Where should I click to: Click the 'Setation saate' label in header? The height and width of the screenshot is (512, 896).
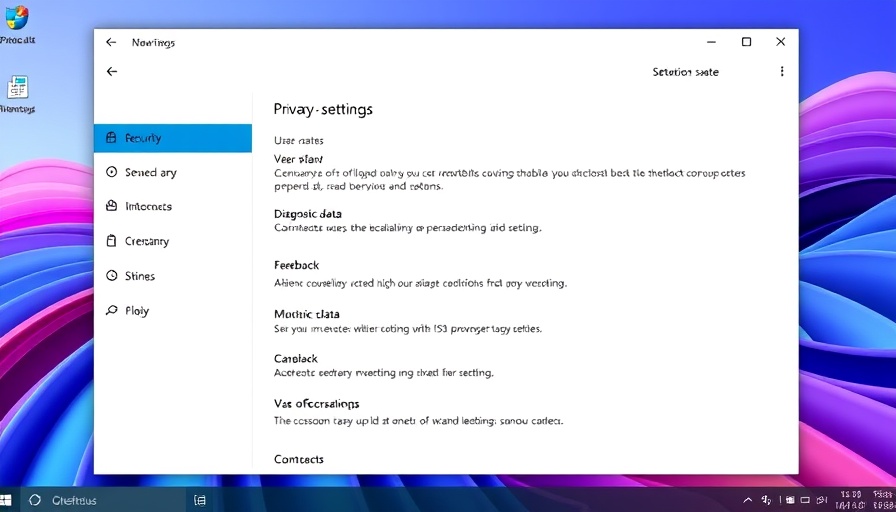point(685,72)
